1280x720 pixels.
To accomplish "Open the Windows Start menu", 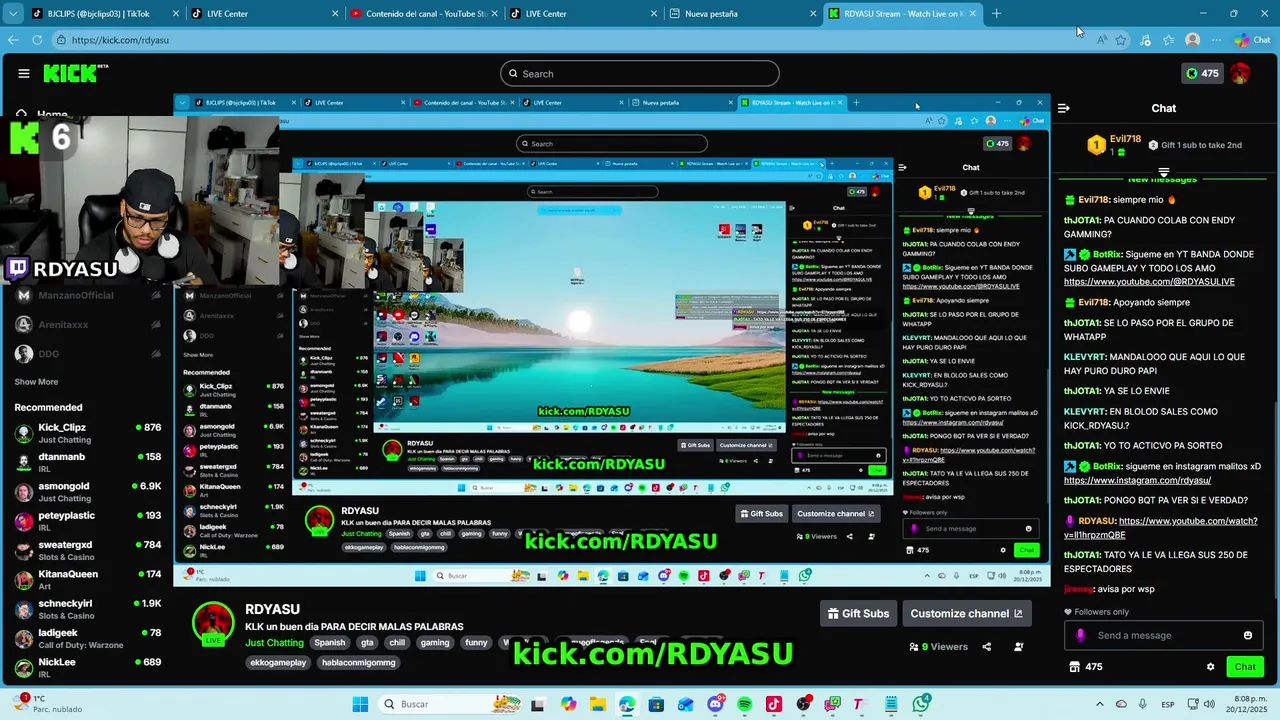I will (x=360, y=704).
